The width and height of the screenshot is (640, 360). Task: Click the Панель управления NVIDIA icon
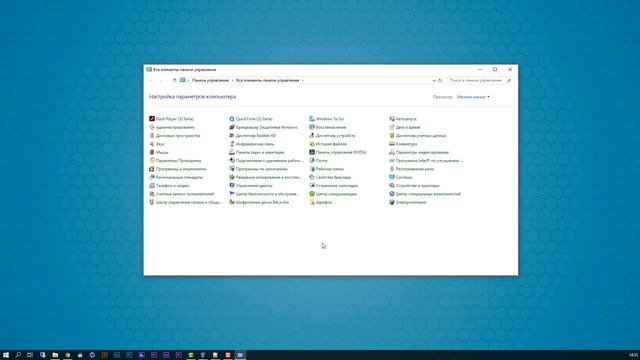312,152
